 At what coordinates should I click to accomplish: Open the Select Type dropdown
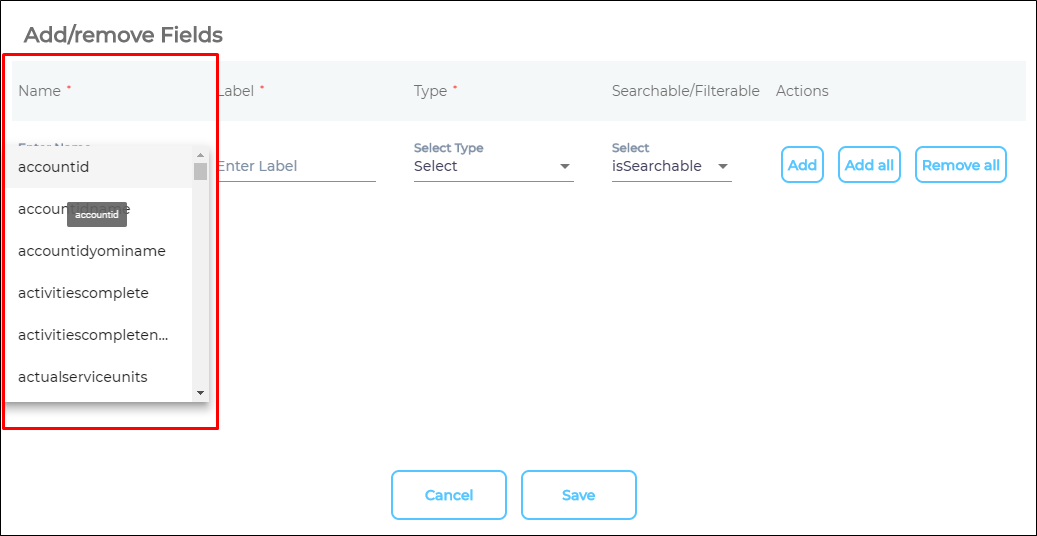click(493, 166)
